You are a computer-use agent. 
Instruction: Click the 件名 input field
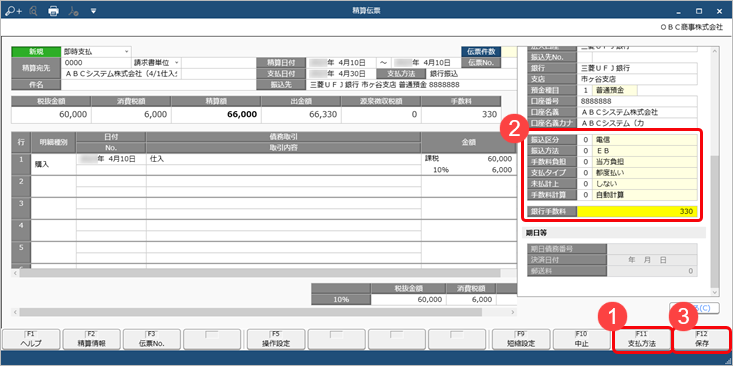click(158, 85)
